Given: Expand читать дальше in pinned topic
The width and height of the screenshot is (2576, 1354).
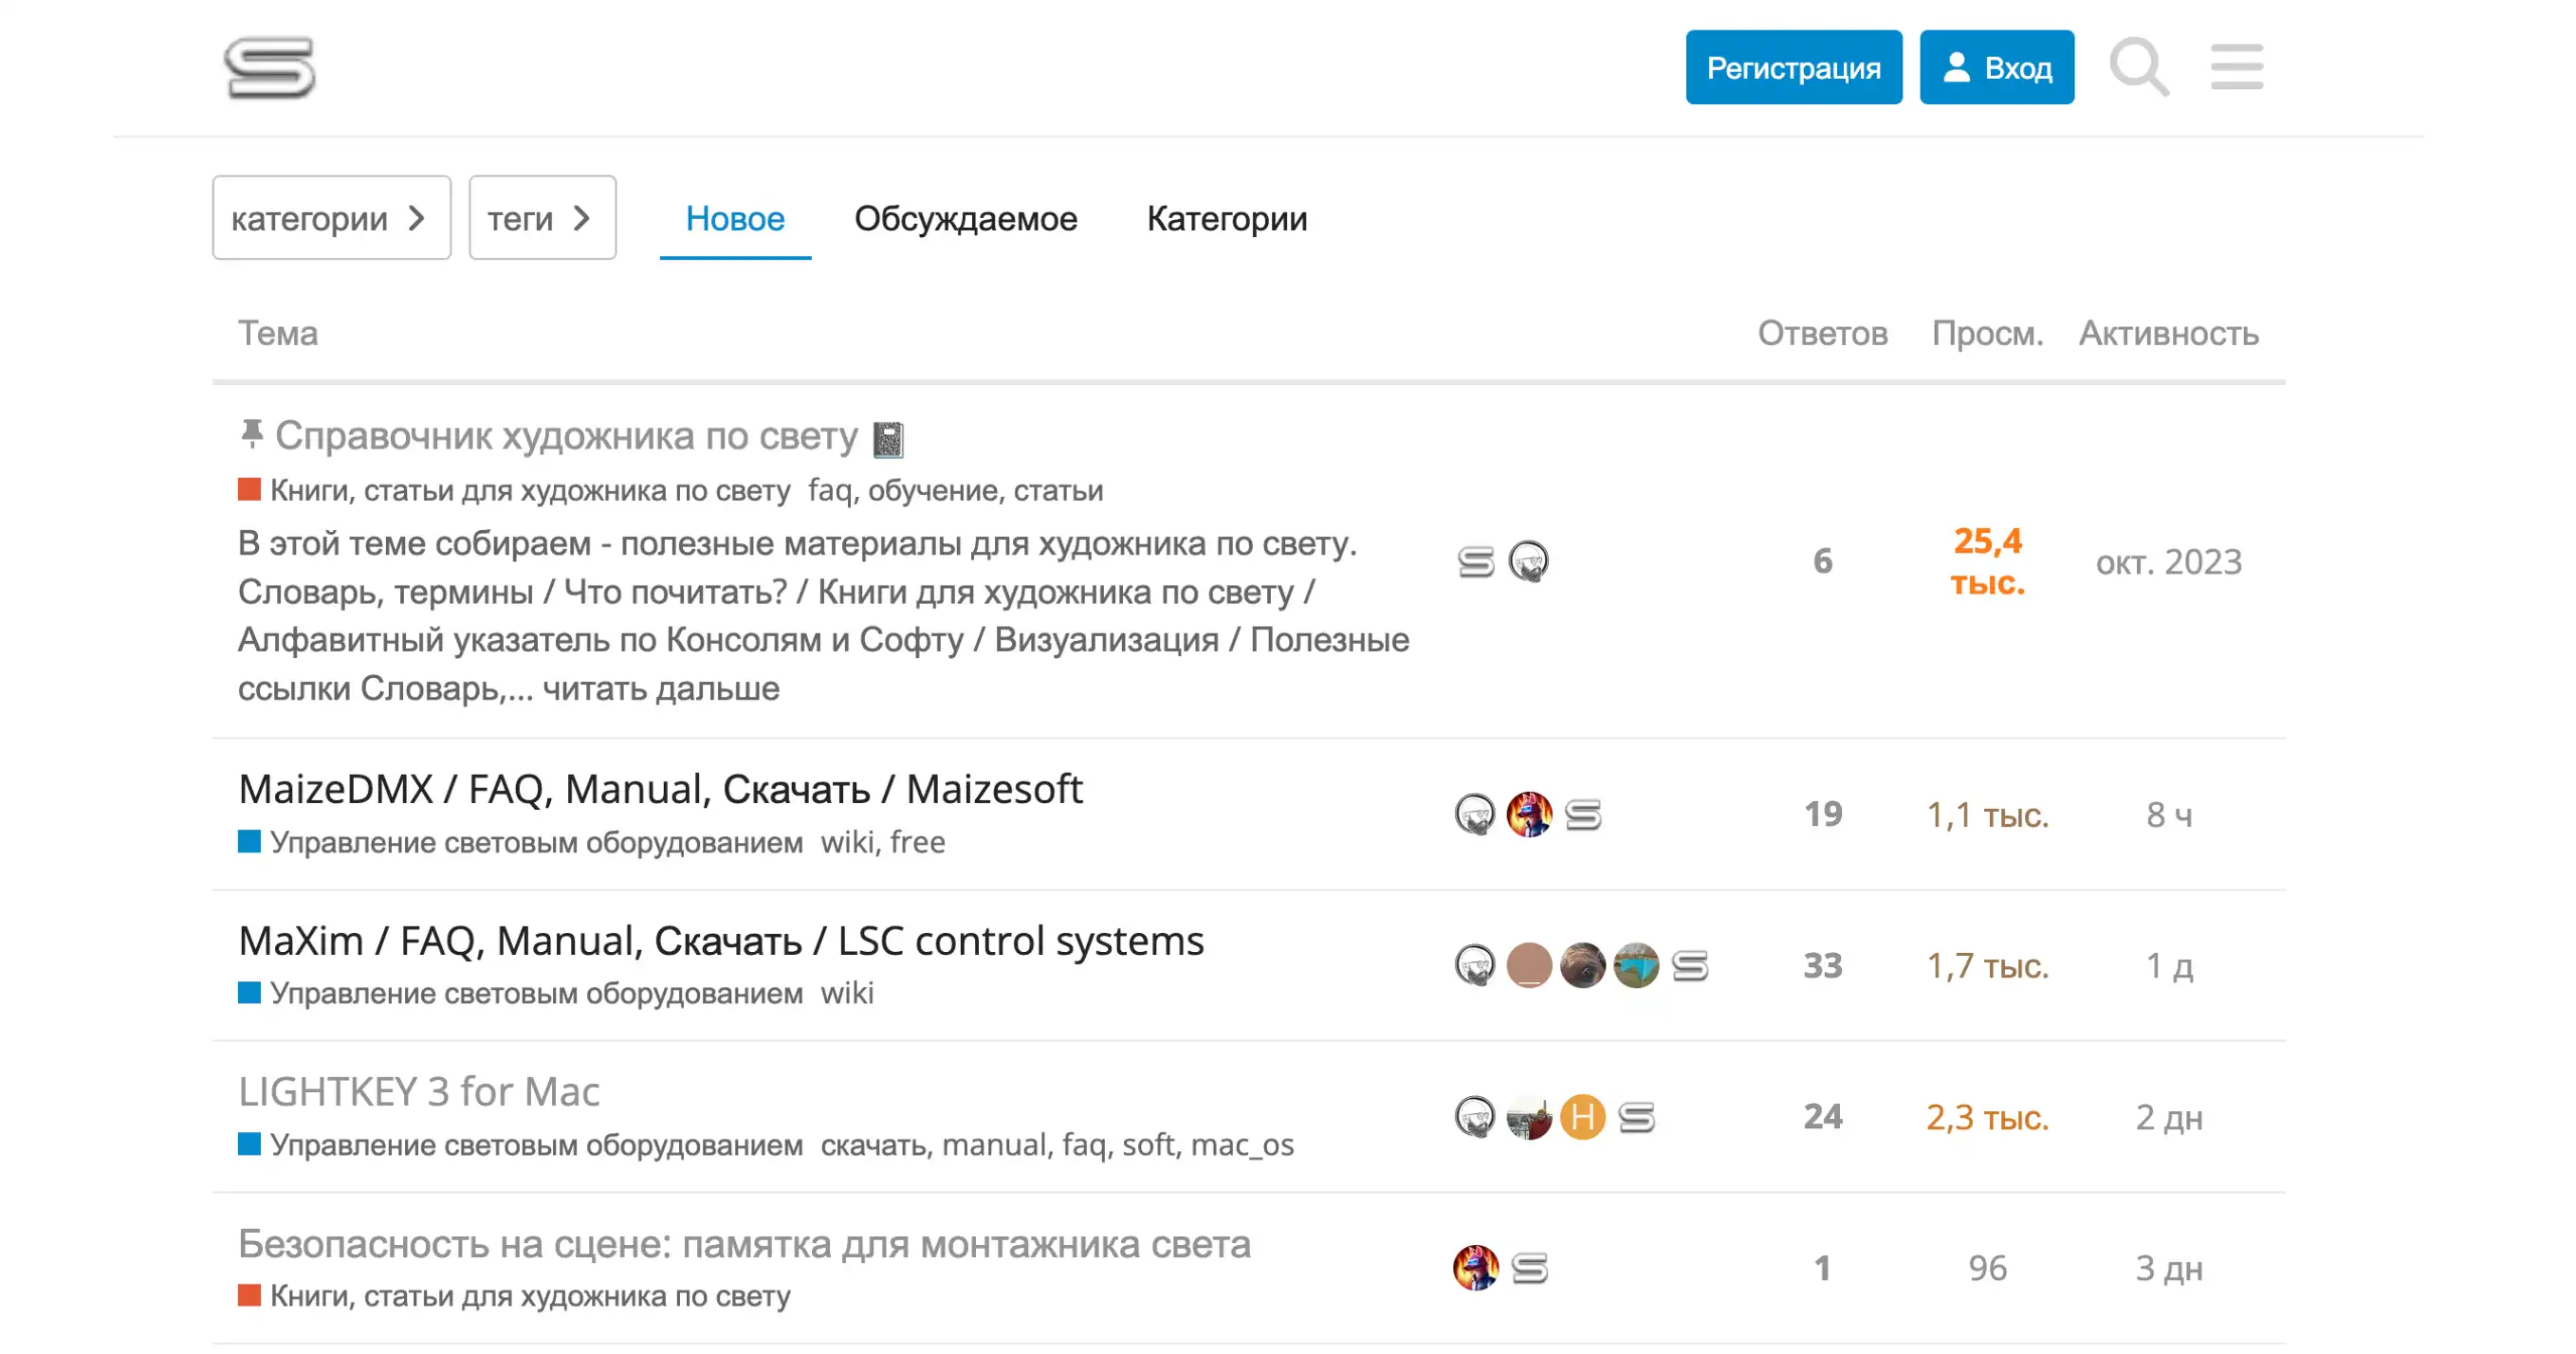Looking at the screenshot, I should click(661, 688).
